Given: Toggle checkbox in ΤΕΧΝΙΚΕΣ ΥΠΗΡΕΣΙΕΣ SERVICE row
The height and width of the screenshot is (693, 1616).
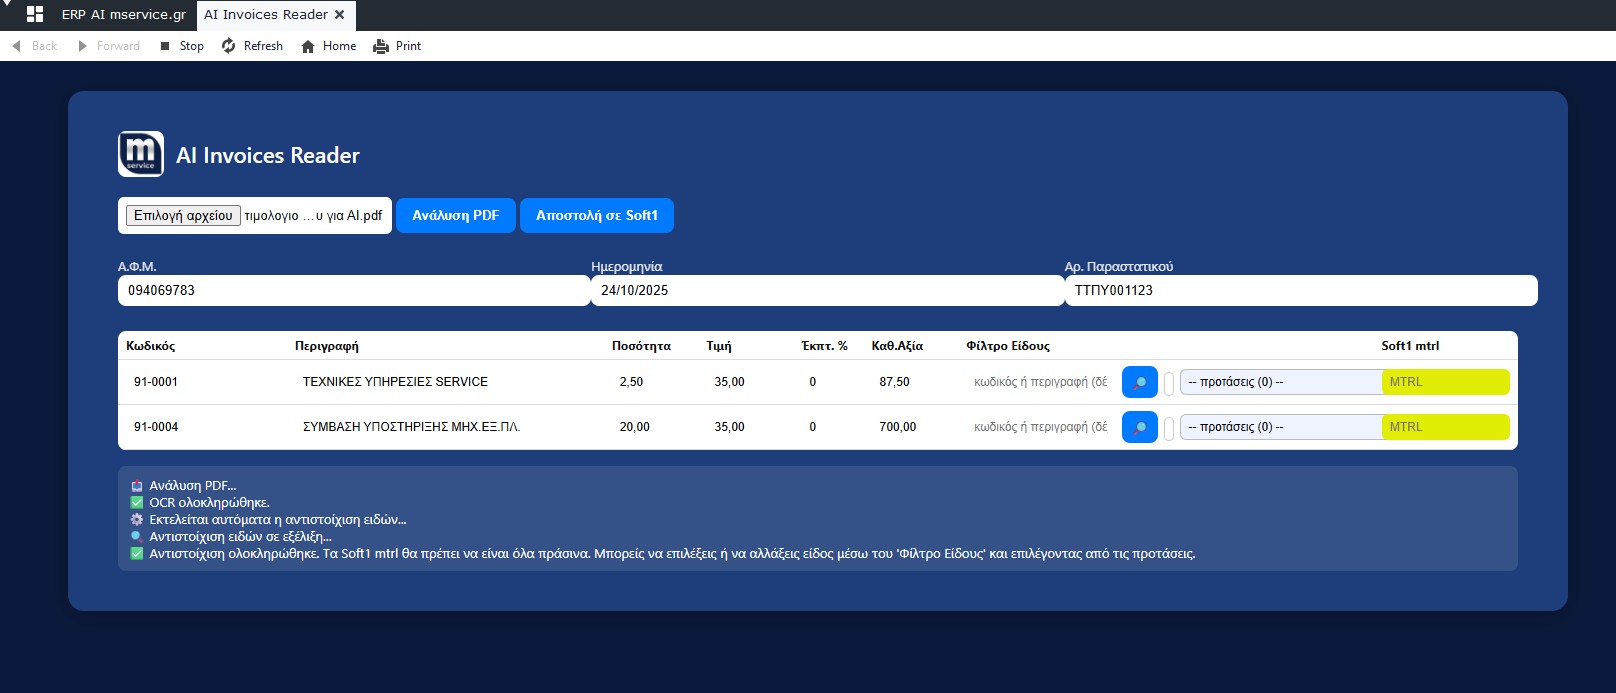Looking at the screenshot, I should click(x=1169, y=383).
